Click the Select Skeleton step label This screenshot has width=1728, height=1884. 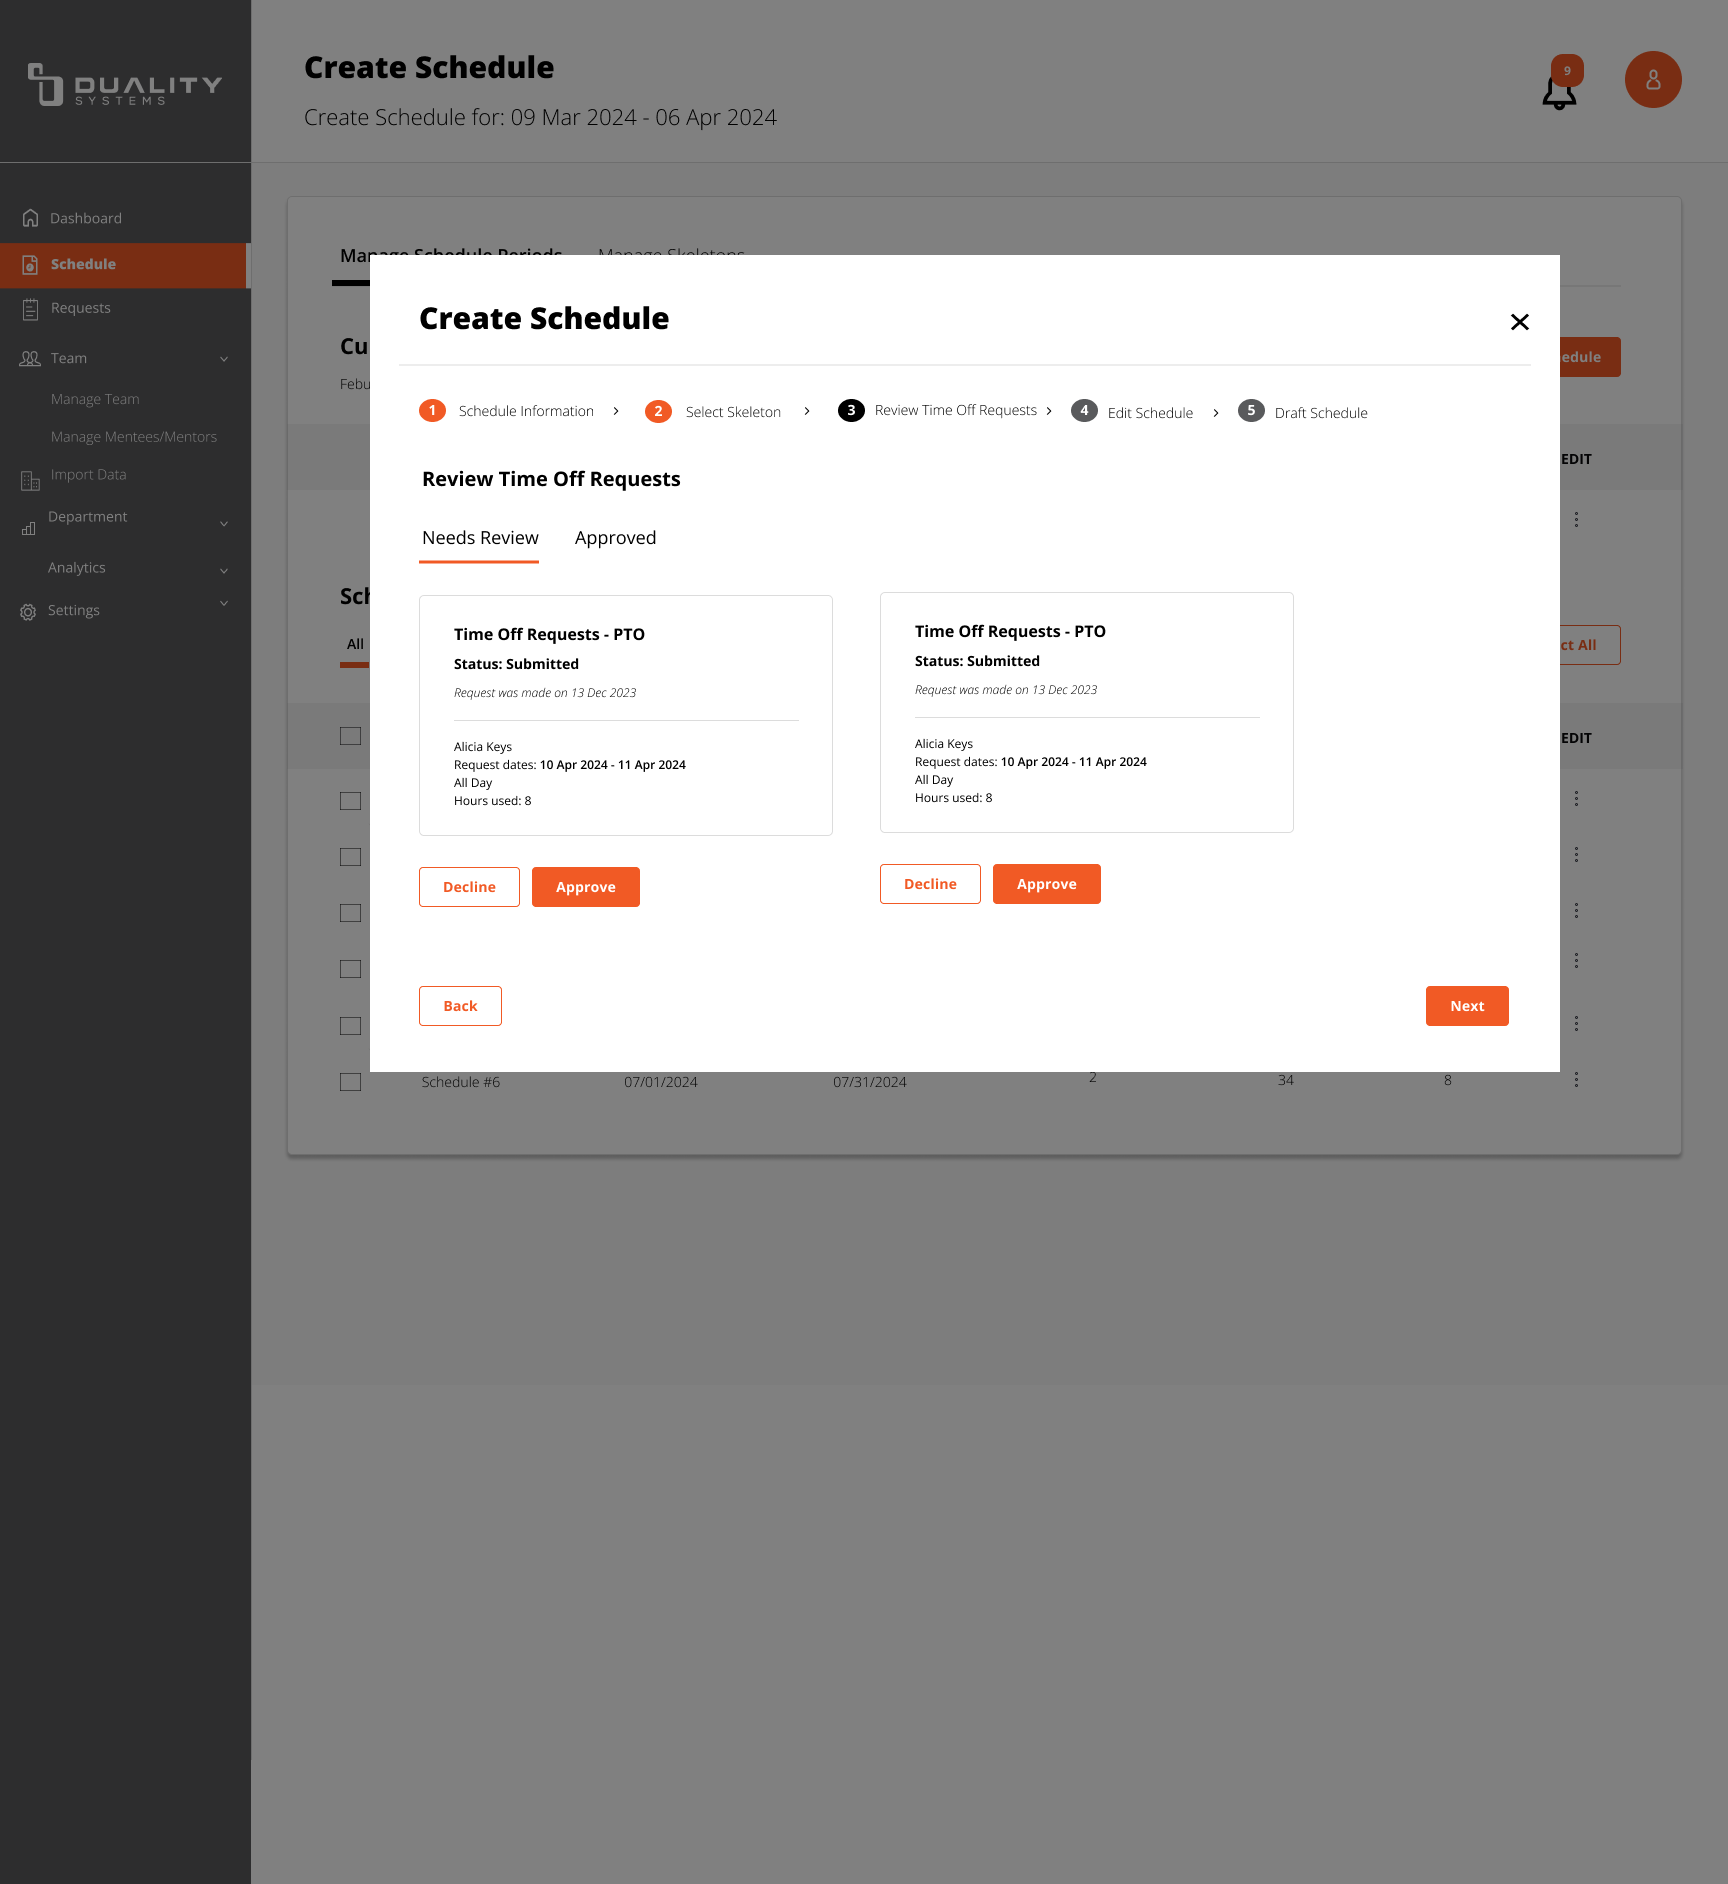click(733, 412)
